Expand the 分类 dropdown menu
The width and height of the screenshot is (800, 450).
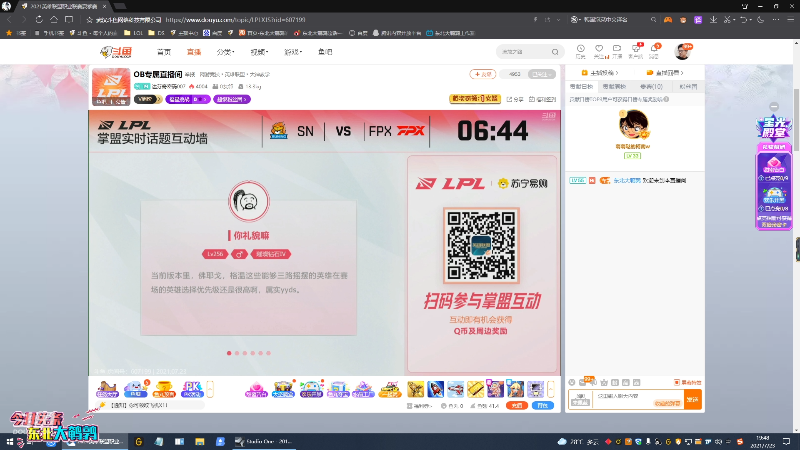tap(225, 52)
